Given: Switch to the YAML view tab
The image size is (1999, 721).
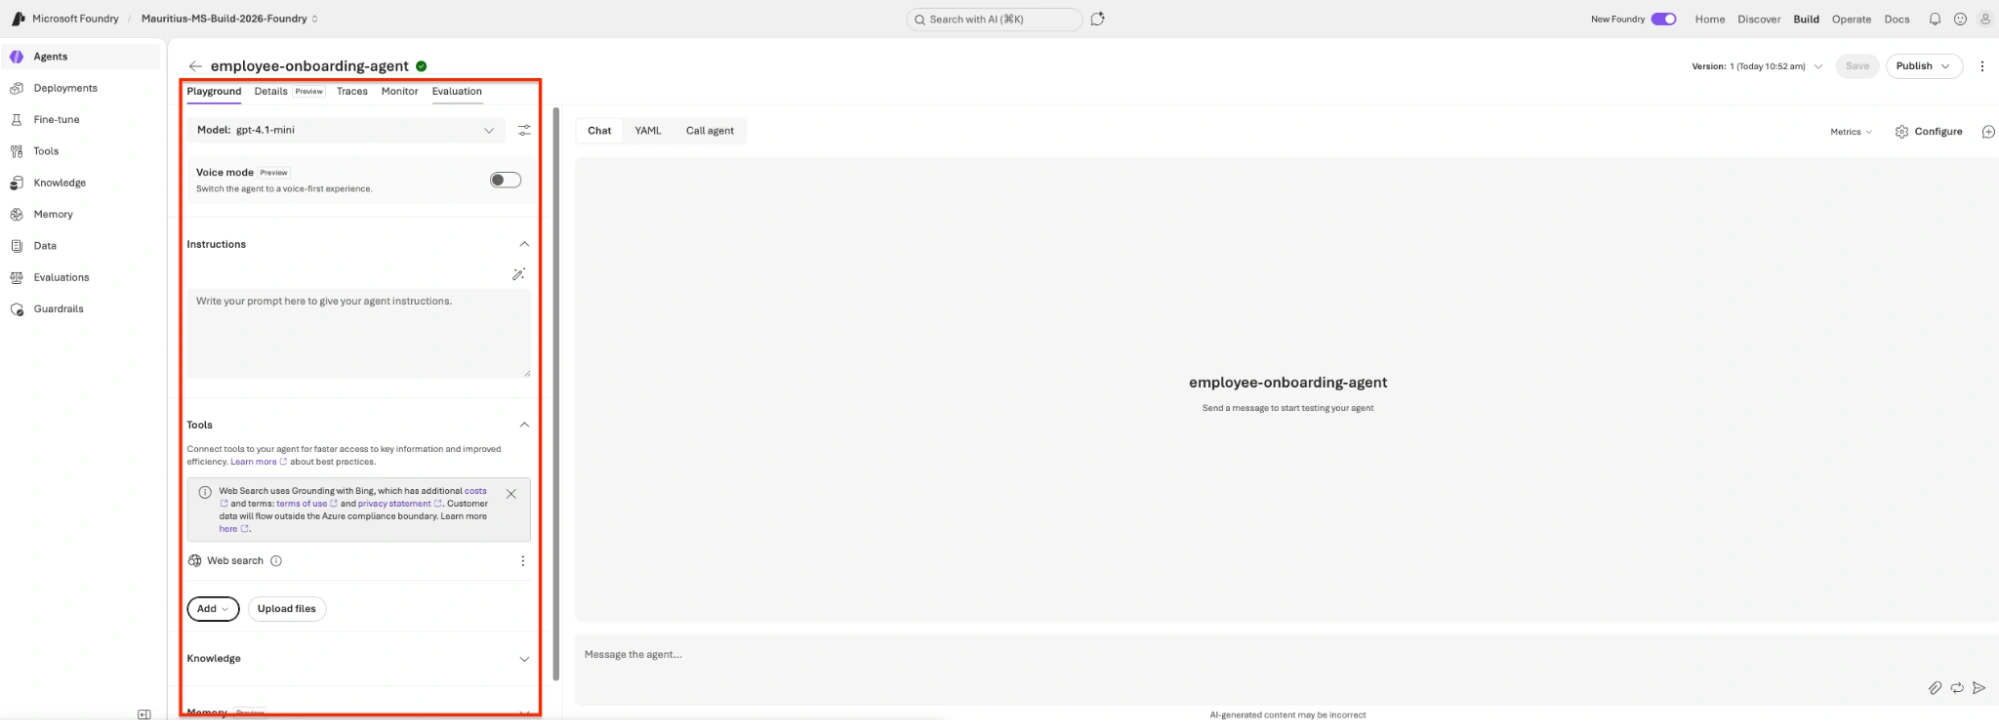Looking at the screenshot, I should tap(648, 131).
